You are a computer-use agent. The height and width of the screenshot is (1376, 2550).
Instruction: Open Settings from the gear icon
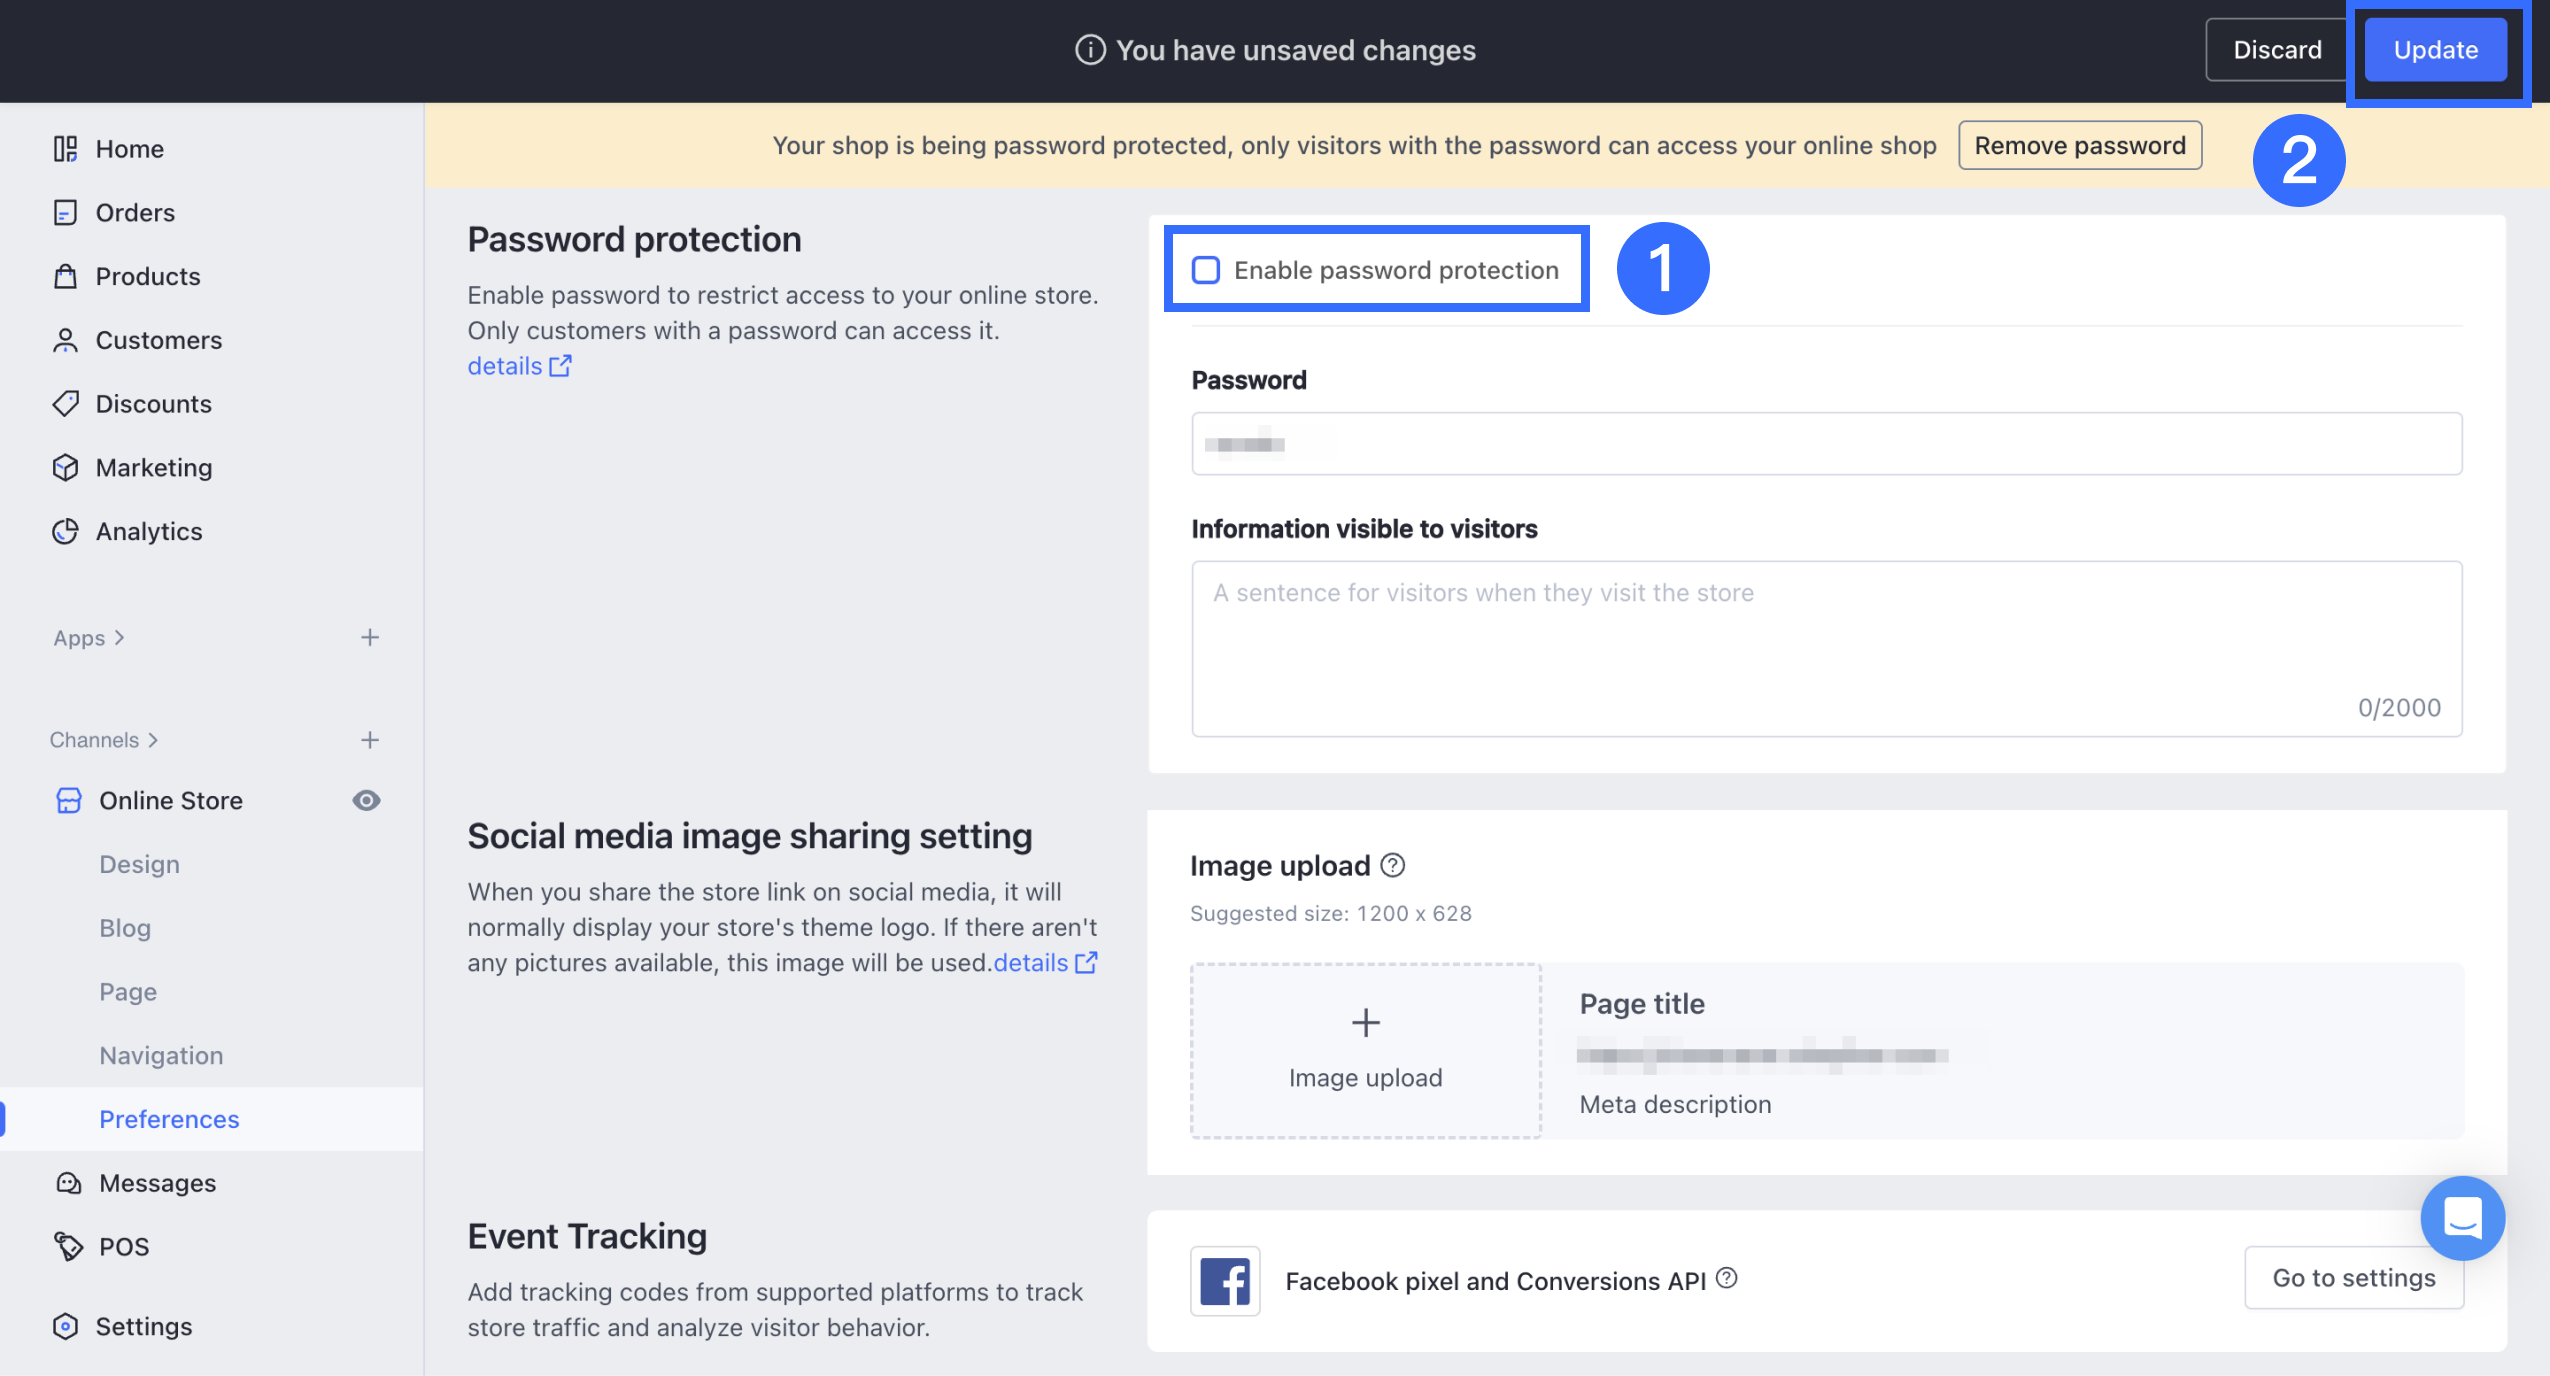65,1326
